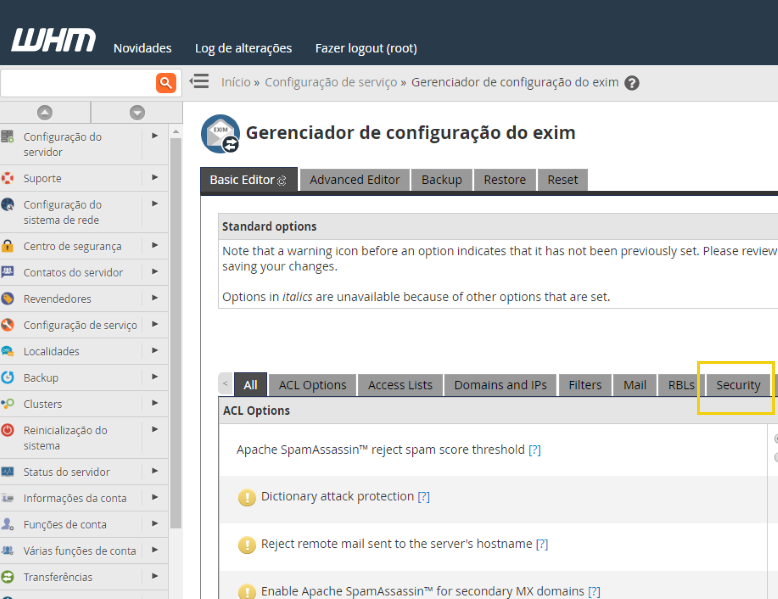The width and height of the screenshot is (778, 599).
Task: Click the Status do servidor icon
Action: click(x=7, y=471)
